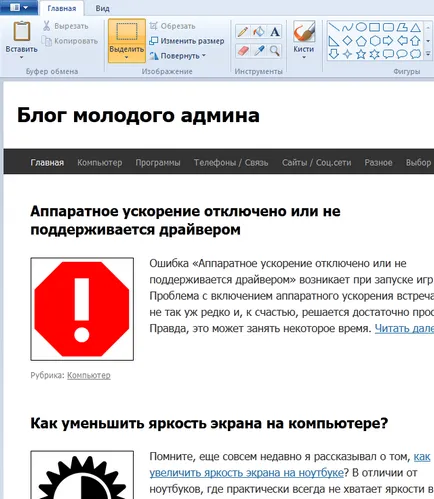Choose the Pentagon shape
The height and width of the screenshot is (499, 434).
pyautogui.click(x=361, y=41)
